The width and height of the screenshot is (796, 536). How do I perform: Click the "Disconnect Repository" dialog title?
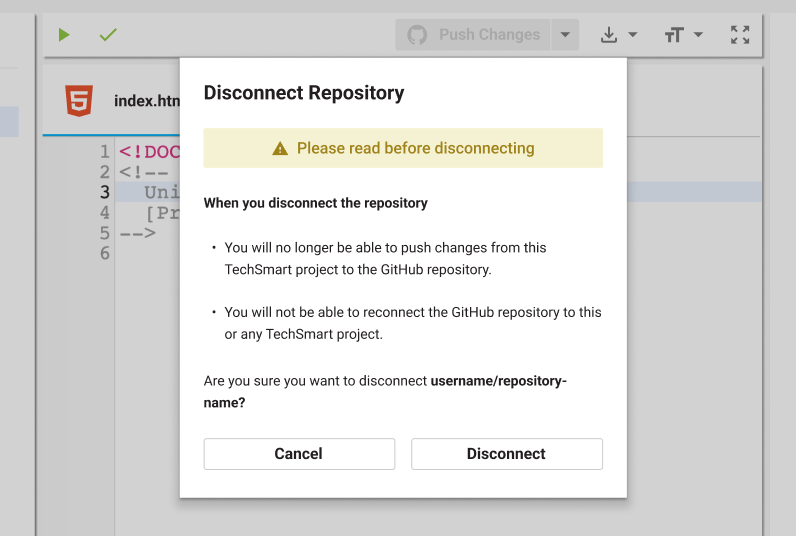pyautogui.click(x=304, y=93)
